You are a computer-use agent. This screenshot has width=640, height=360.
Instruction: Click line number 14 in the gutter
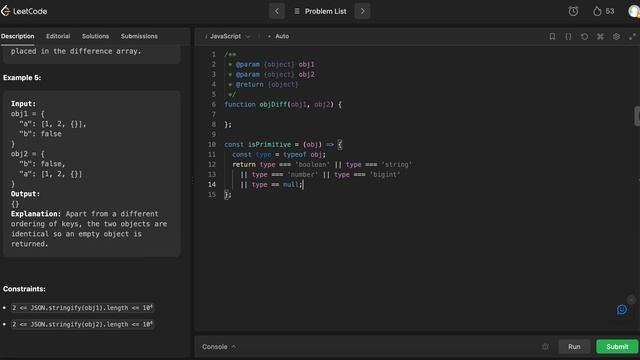(212, 184)
